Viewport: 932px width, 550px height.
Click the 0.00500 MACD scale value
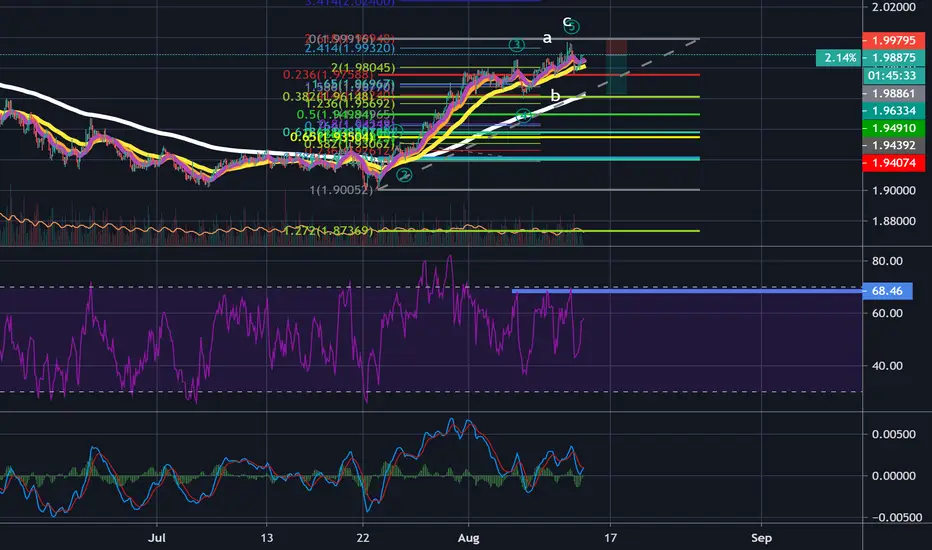click(893, 434)
